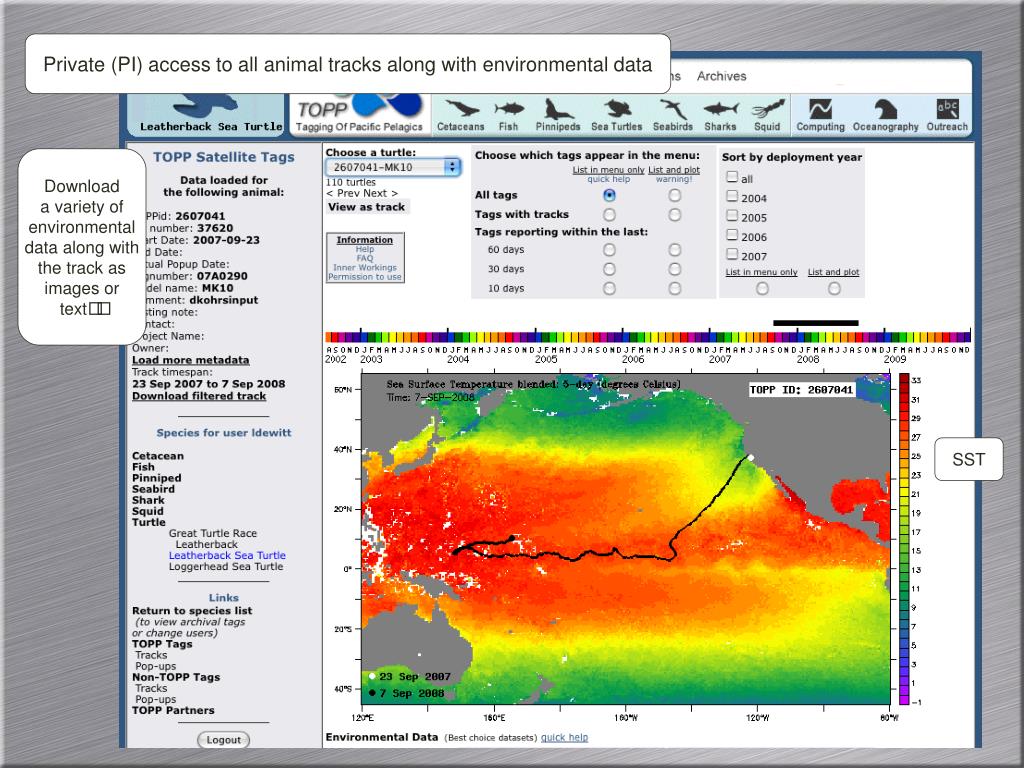The height and width of the screenshot is (768, 1024).
Task: Open the Outreach icon
Action: (947, 115)
